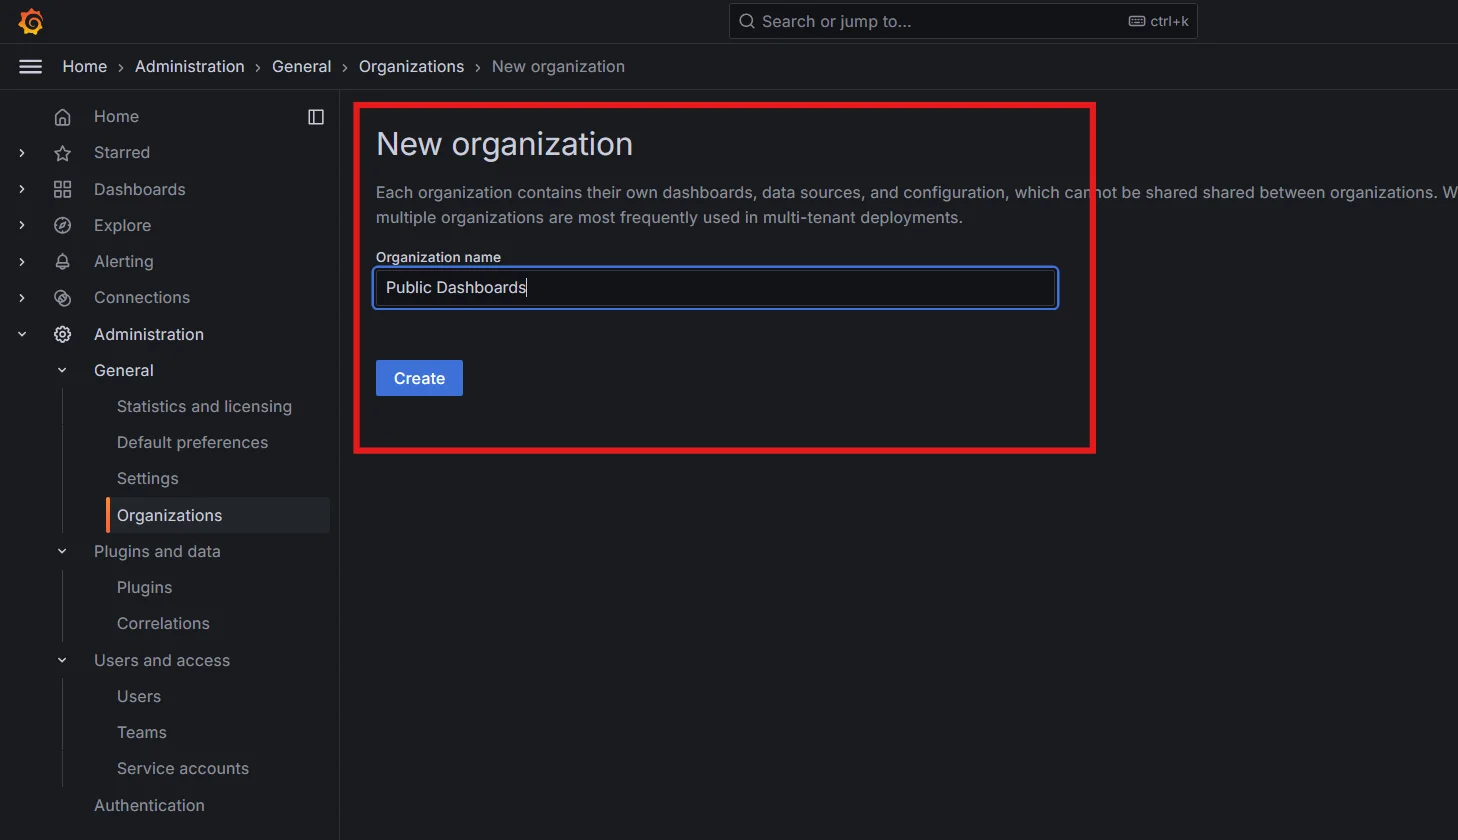
Task: Select the Home house icon in sidebar
Action: pyautogui.click(x=61, y=116)
